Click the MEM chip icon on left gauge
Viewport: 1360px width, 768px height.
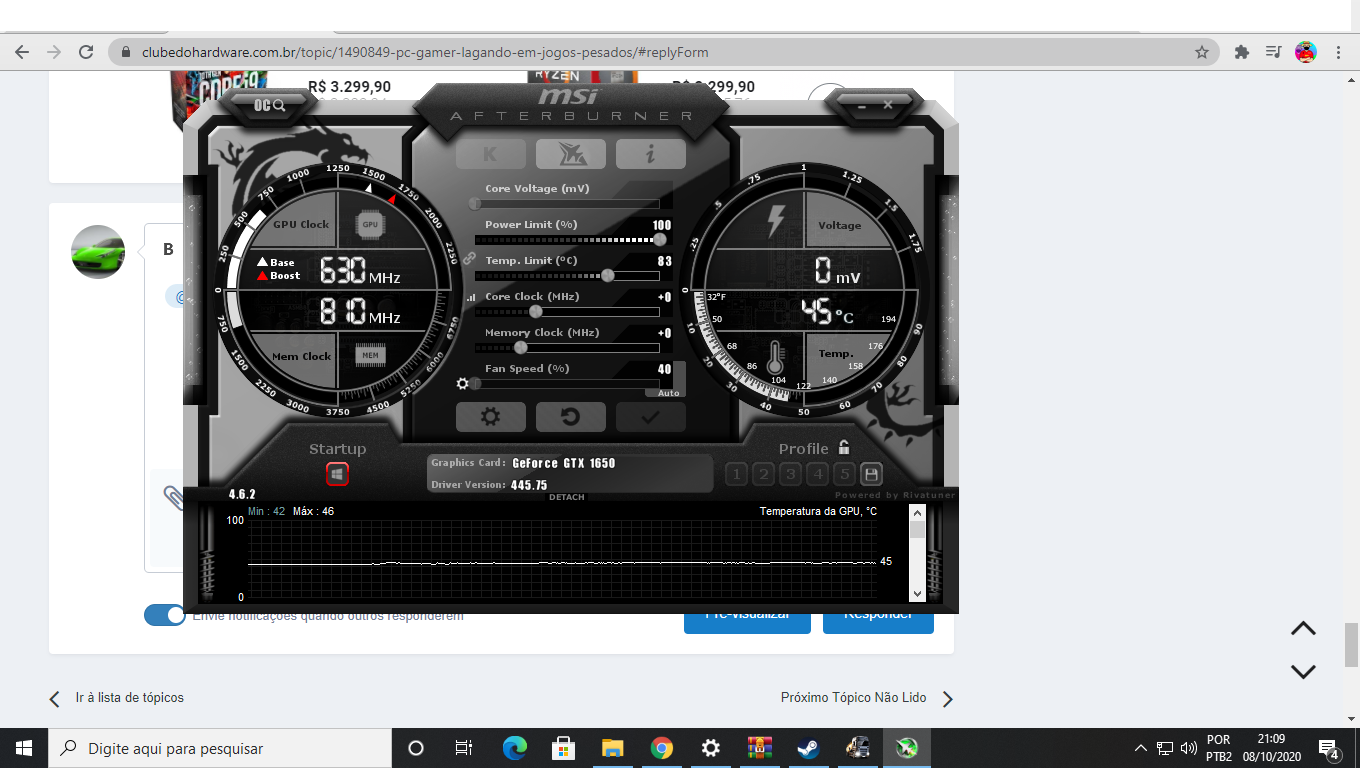[370, 355]
